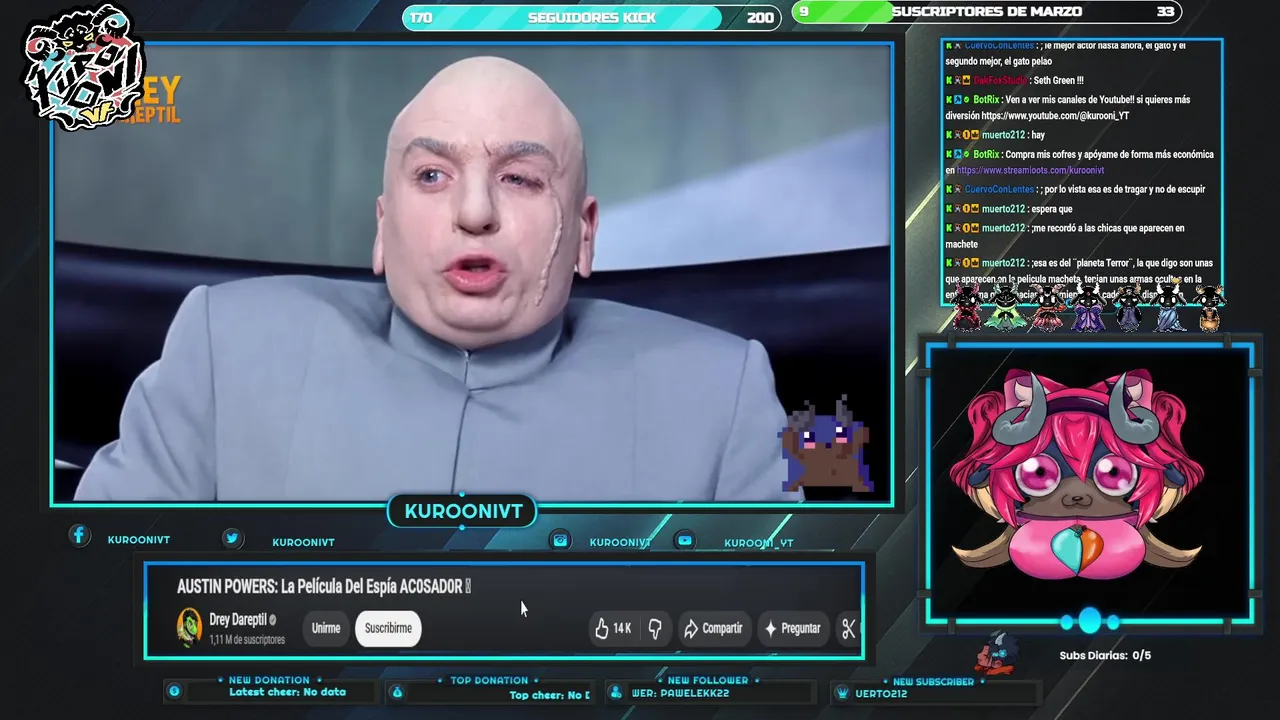The image size is (1280, 720).
Task: Click the KUROONIVT label beside the Facebook icon
Action: [x=139, y=540]
